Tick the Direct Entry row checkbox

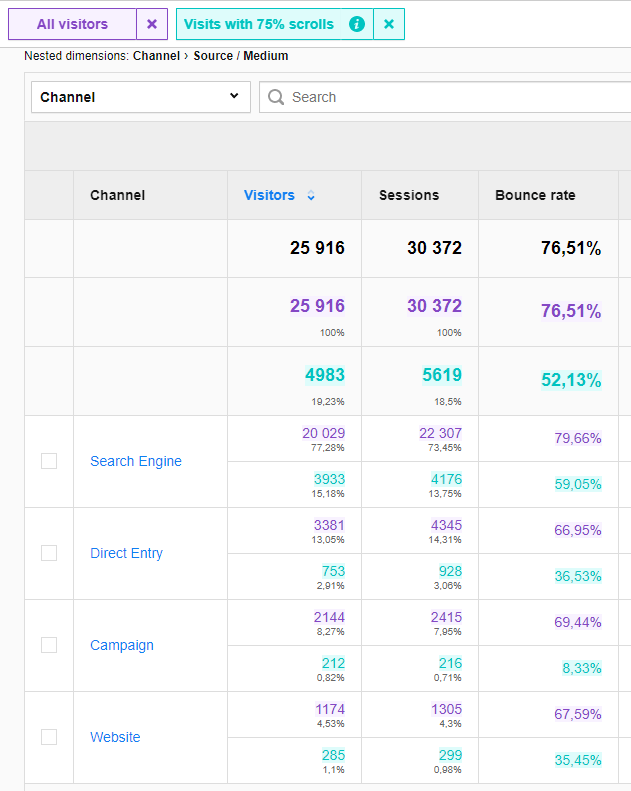[49, 553]
